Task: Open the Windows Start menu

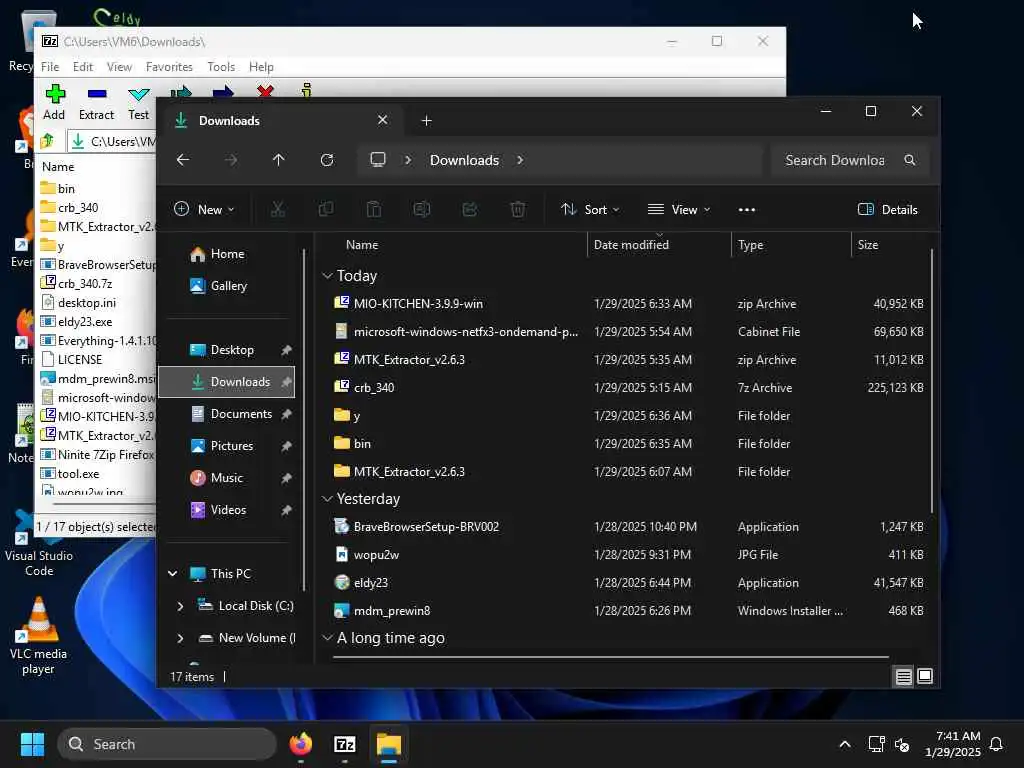Action: (32, 744)
